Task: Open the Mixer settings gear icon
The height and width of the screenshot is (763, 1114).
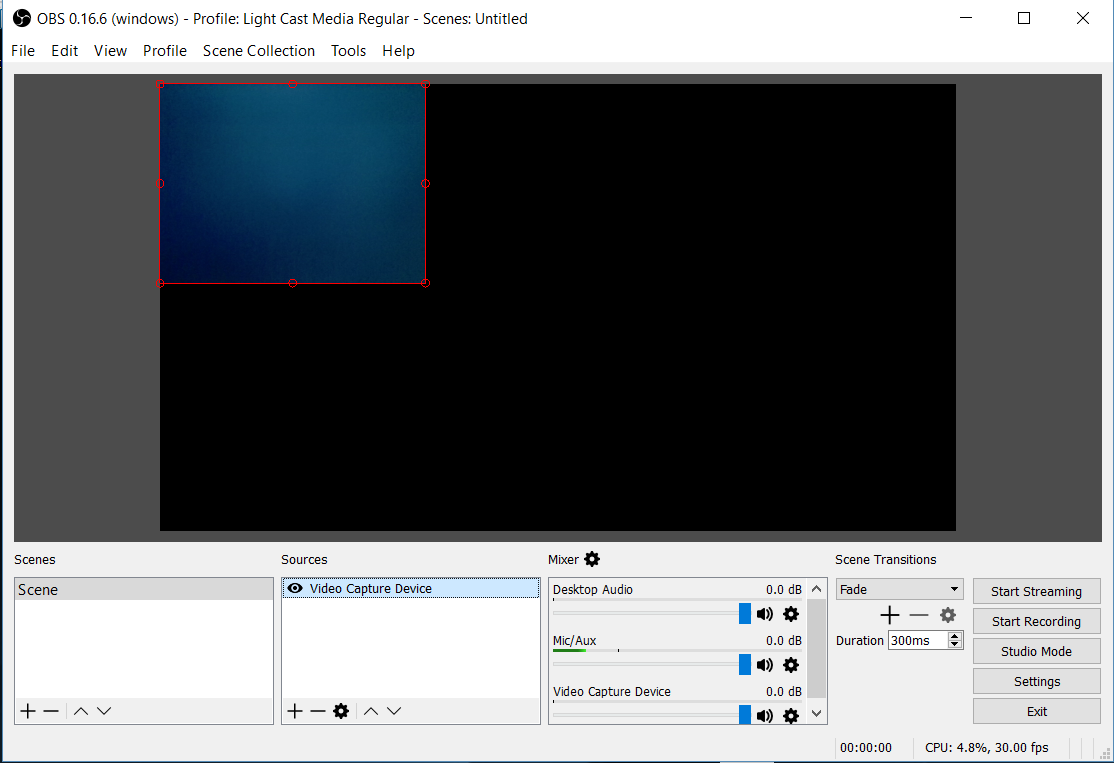Action: coord(592,559)
